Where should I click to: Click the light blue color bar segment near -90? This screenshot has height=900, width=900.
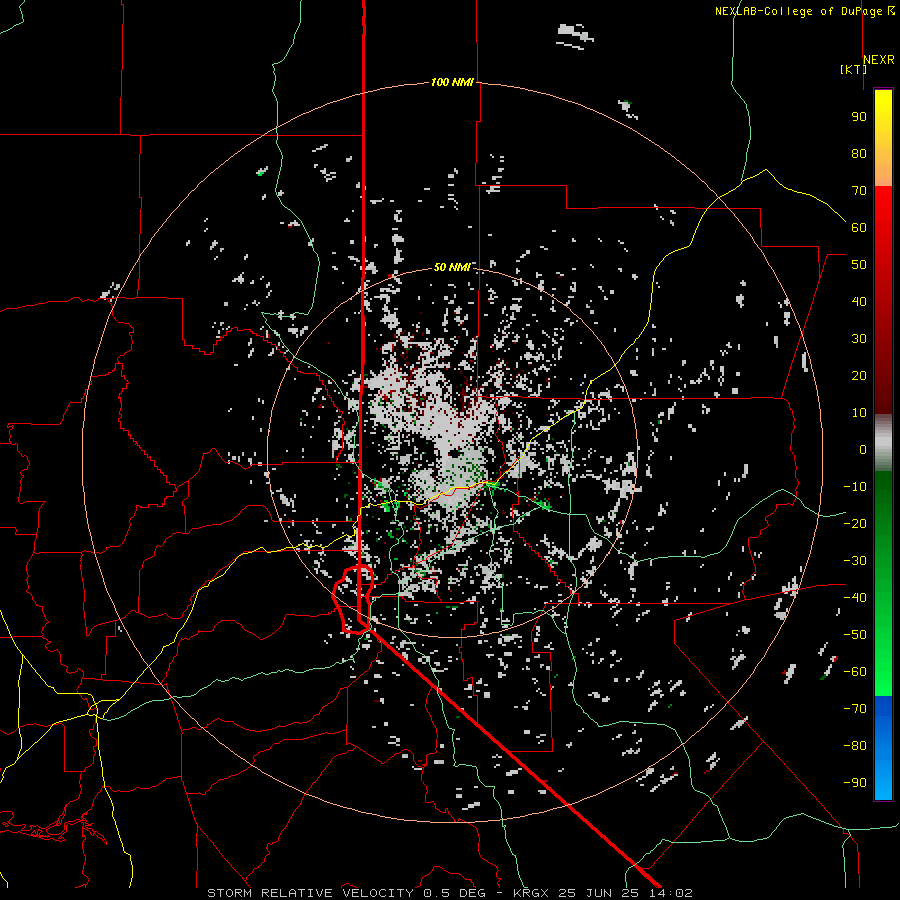click(x=883, y=778)
